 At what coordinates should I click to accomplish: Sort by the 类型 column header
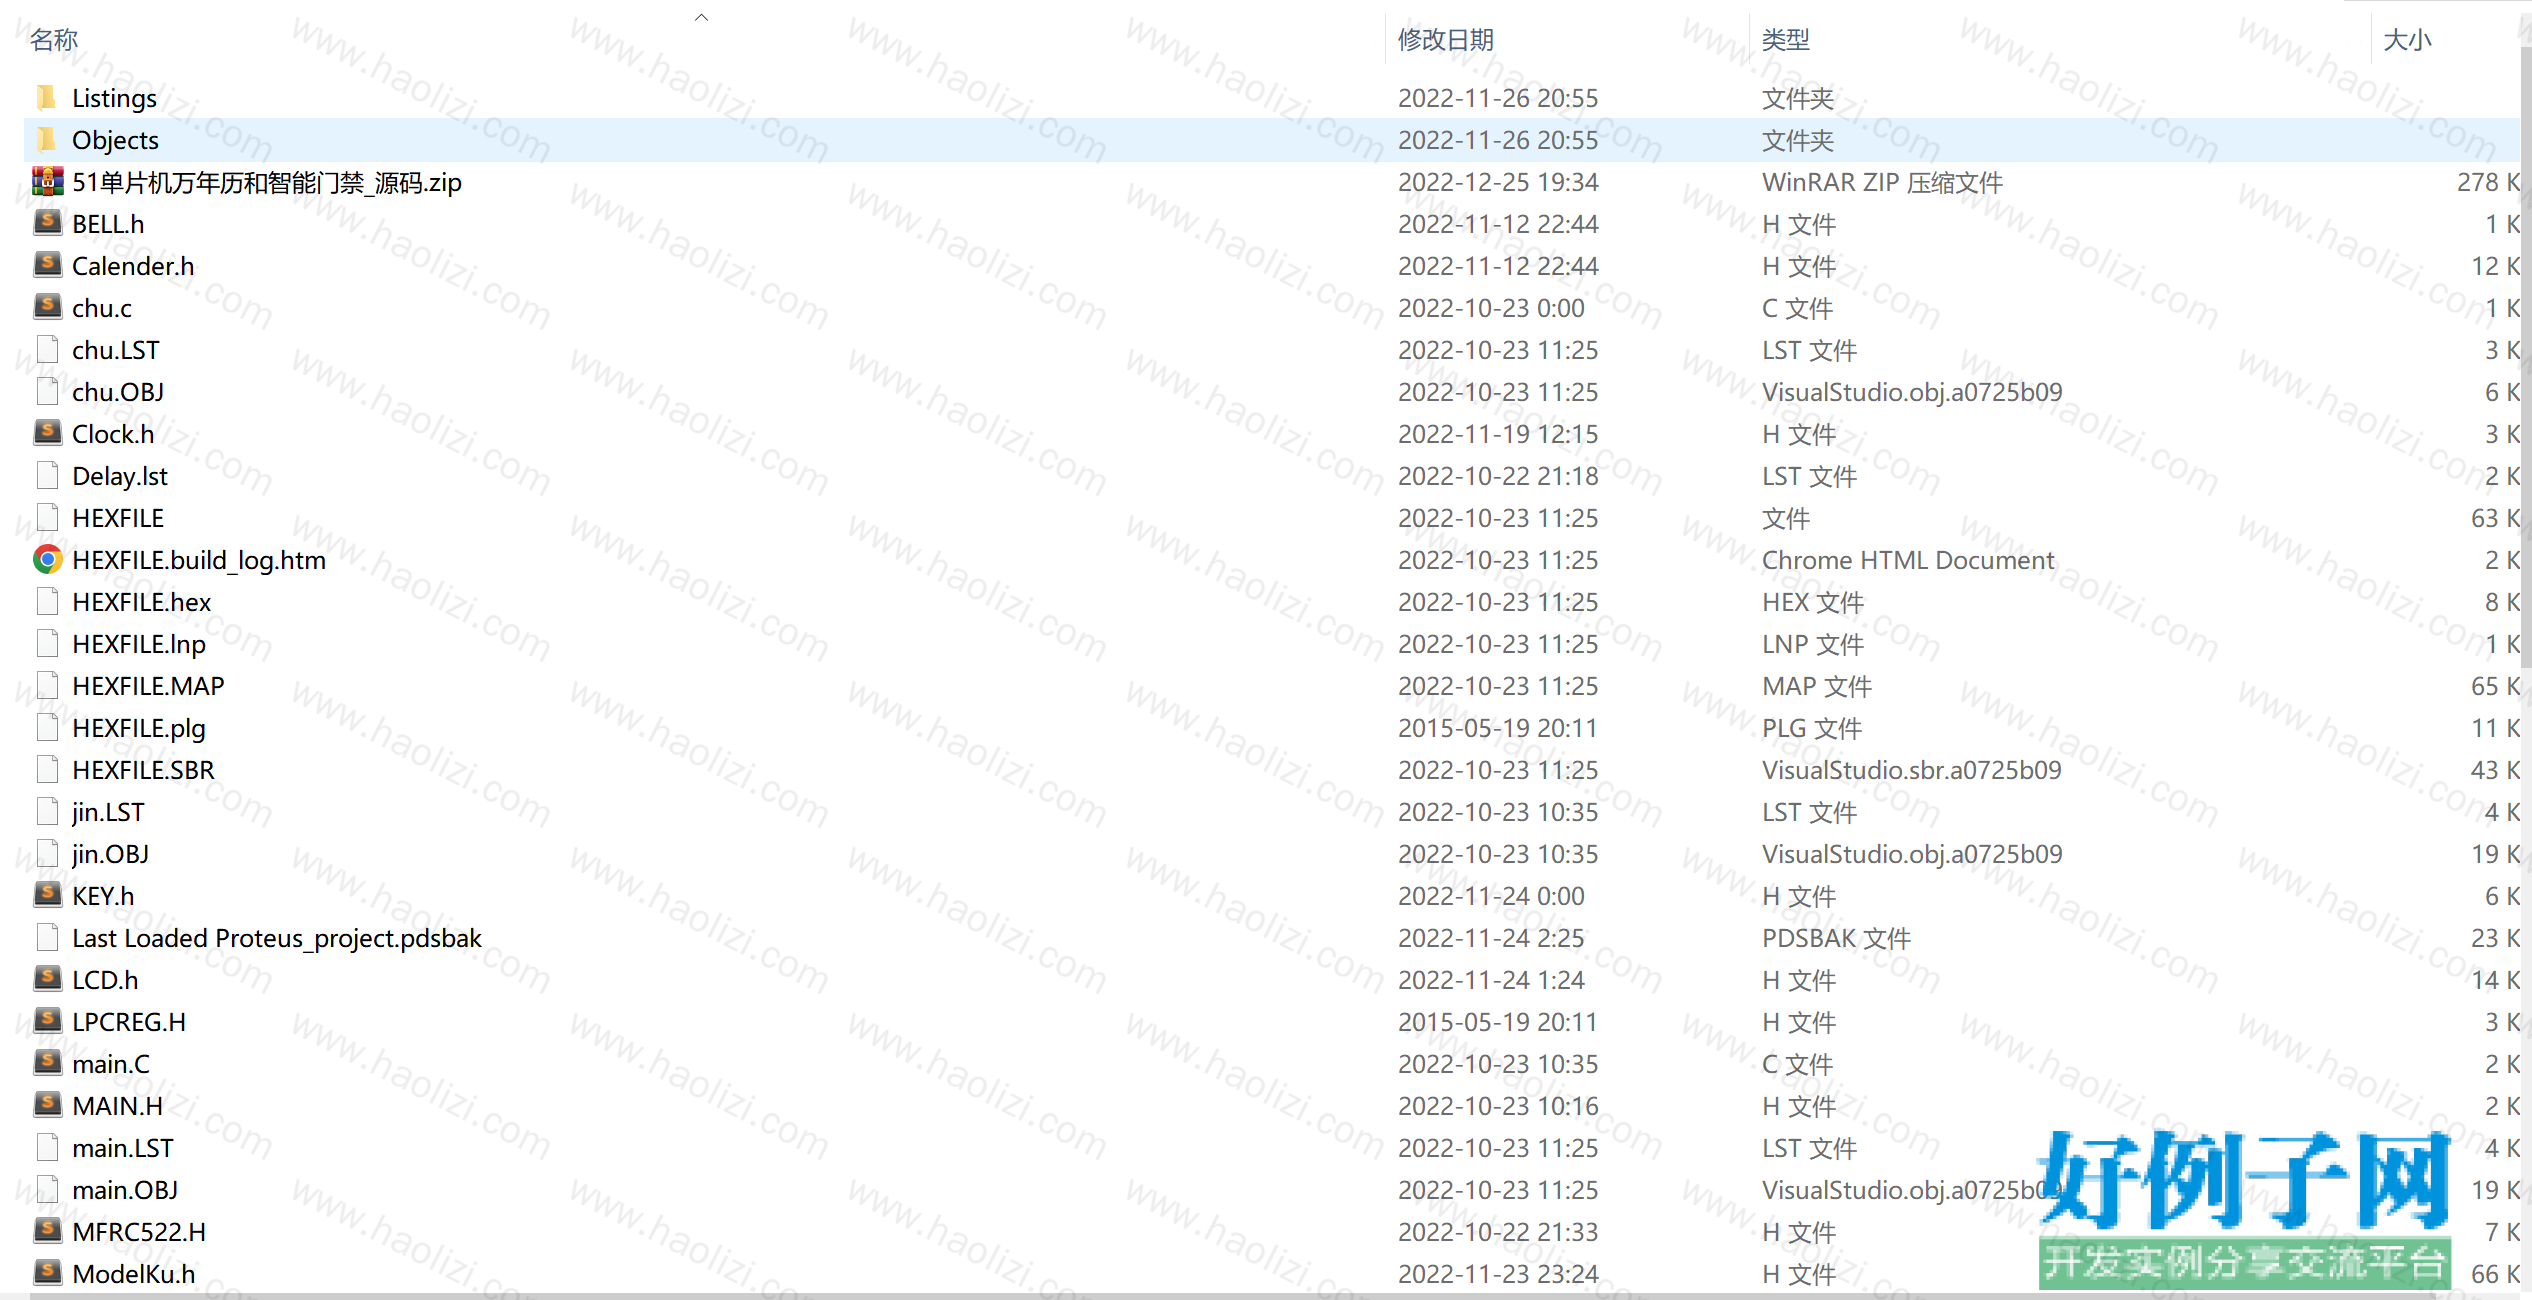(x=1786, y=40)
